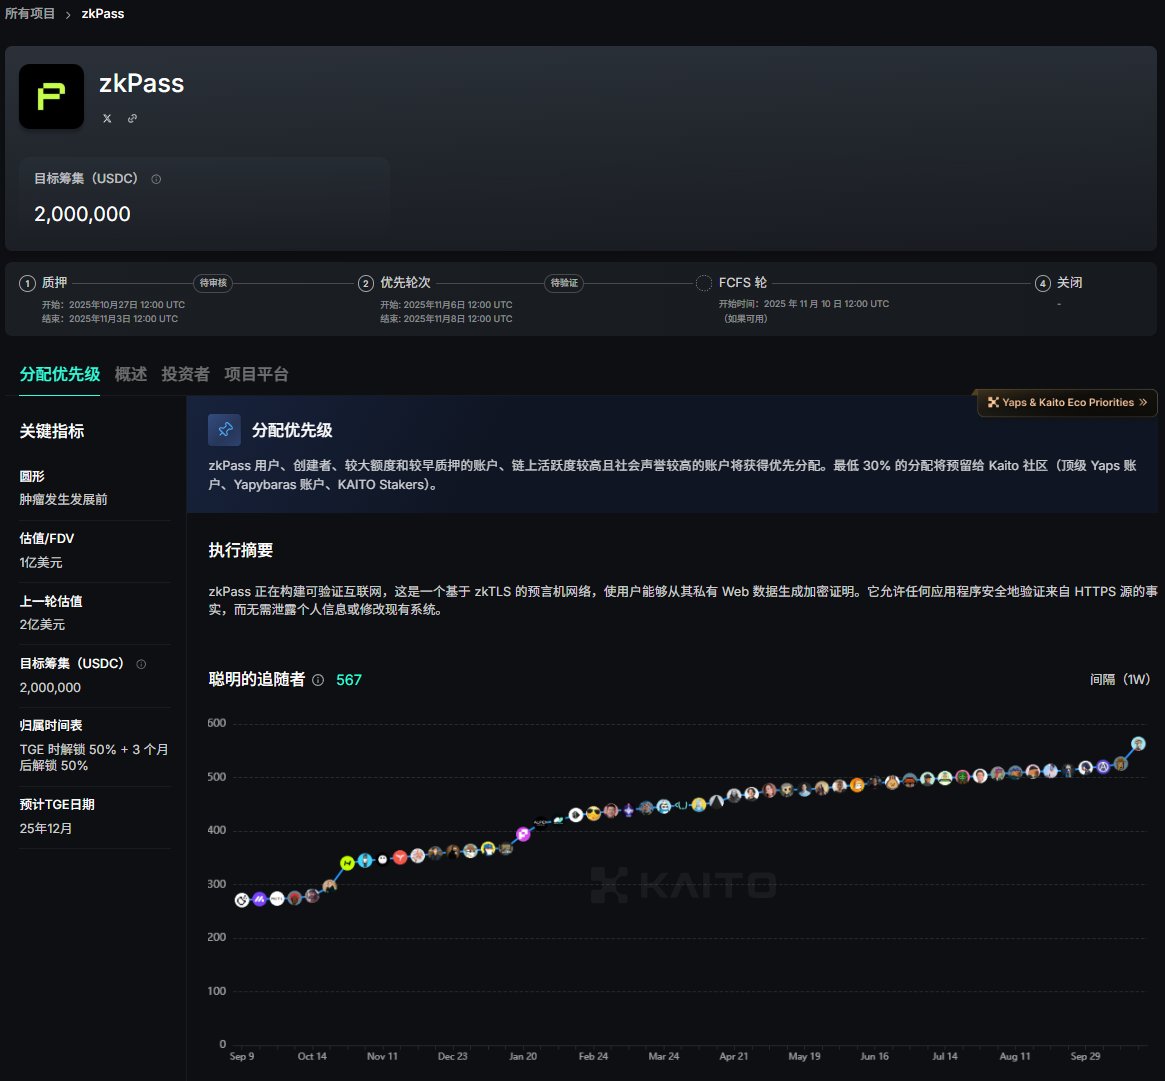The width and height of the screenshot is (1165, 1081).
Task: Click info icon next to 聪明的追随者
Action: (x=318, y=680)
